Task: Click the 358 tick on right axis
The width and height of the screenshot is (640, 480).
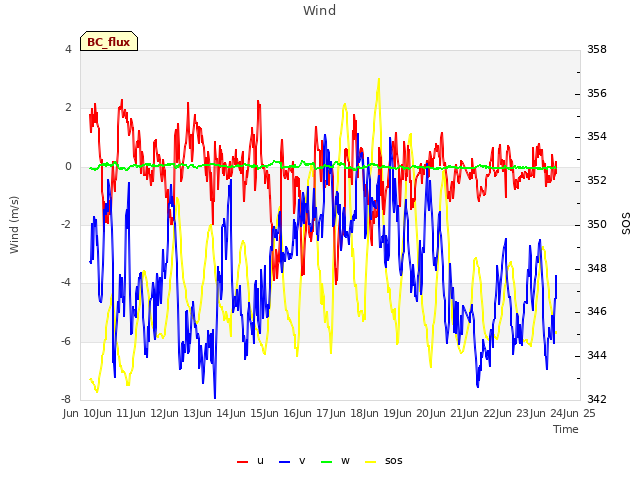Action: (597, 49)
